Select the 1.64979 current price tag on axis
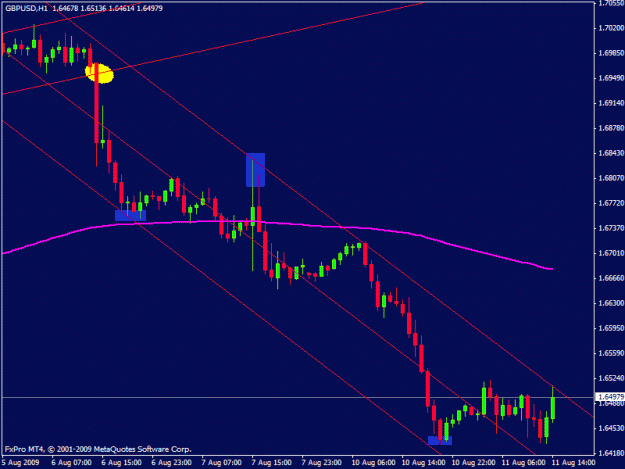The image size is (625, 469). [610, 397]
